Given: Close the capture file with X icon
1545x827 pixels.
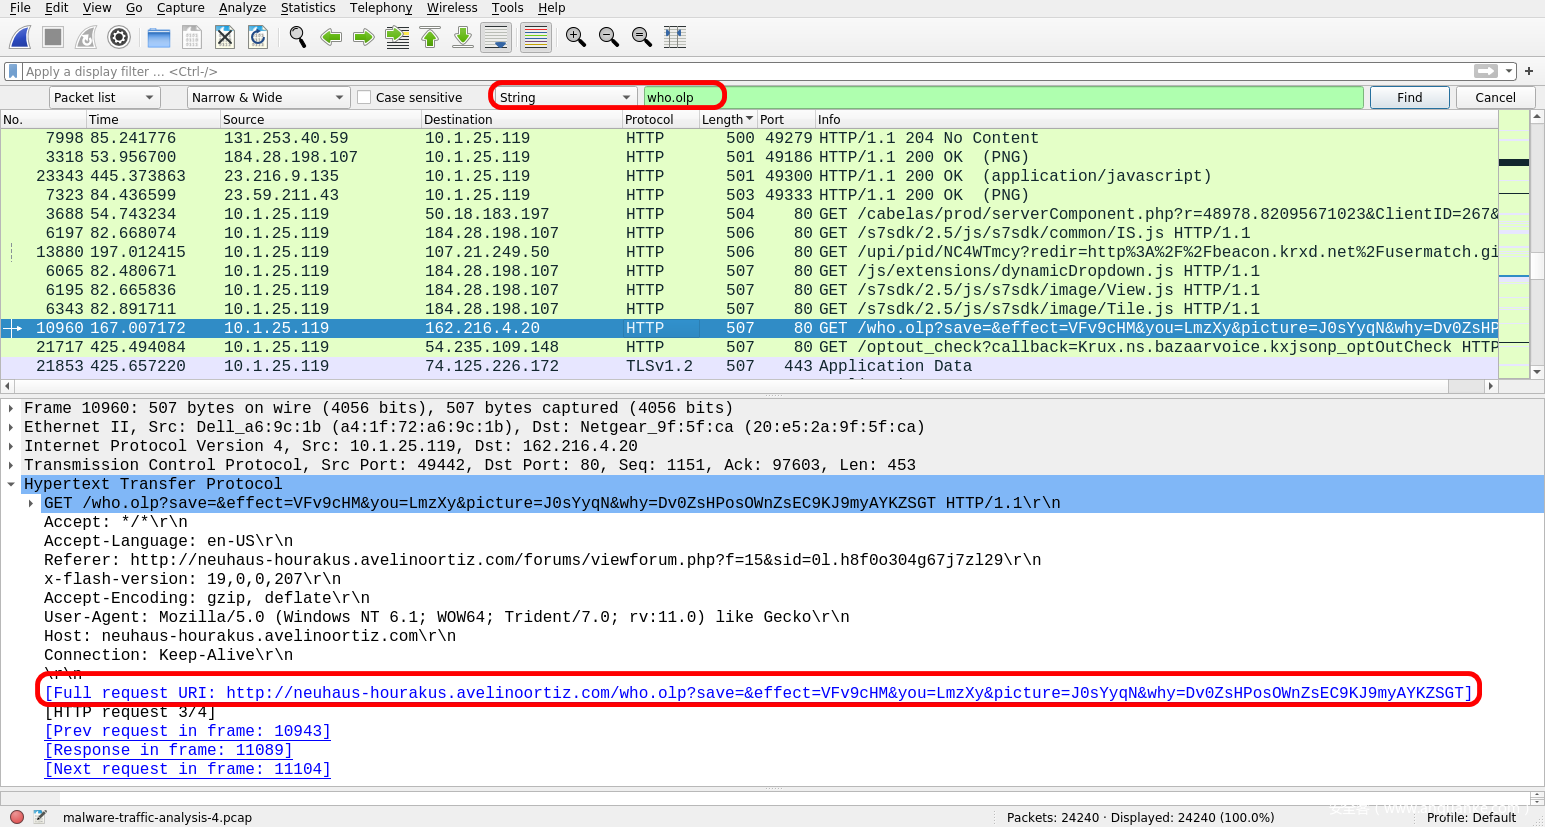Looking at the screenshot, I should (x=225, y=38).
